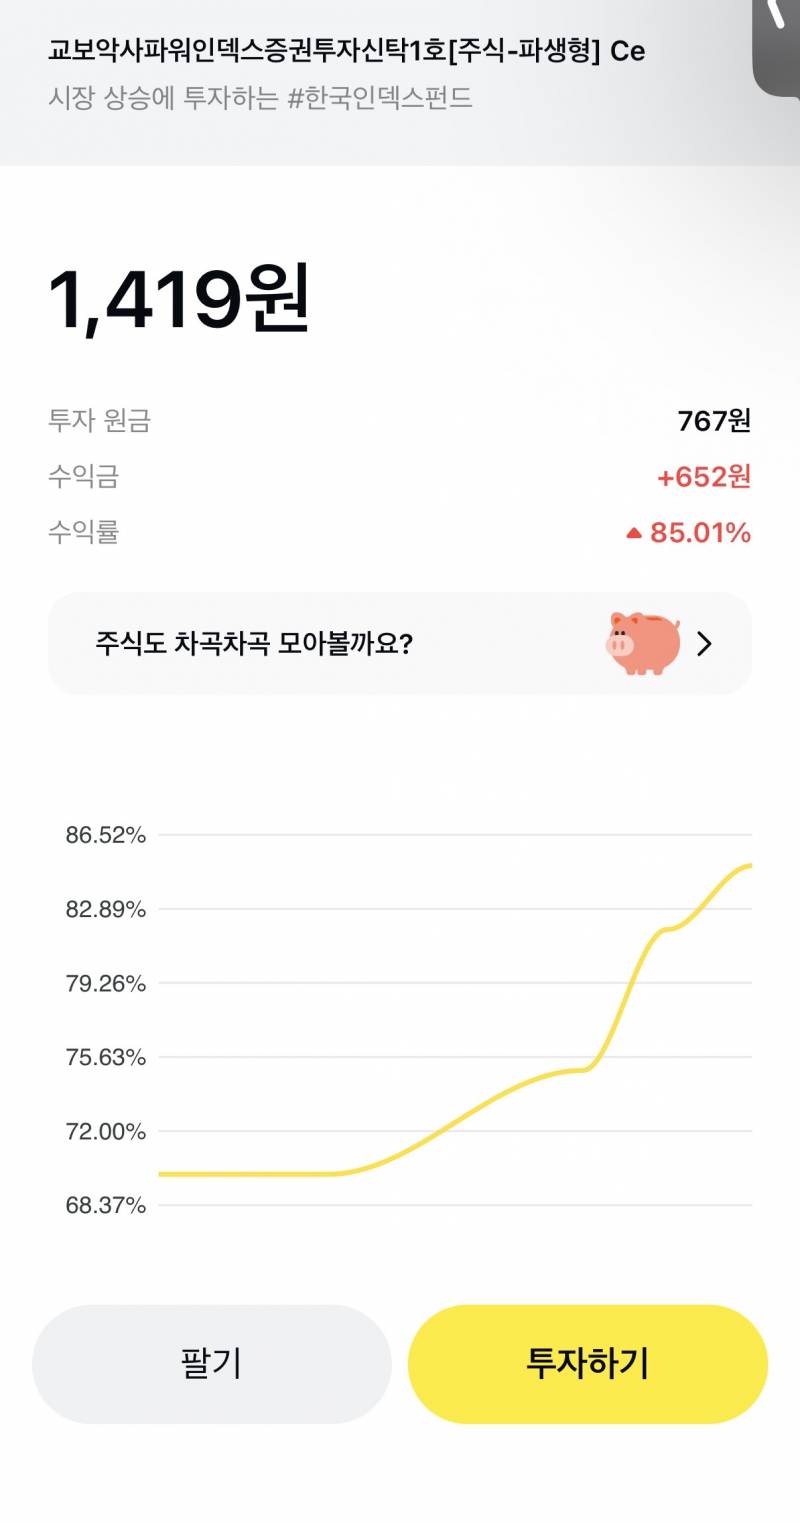Click the 86.52% axis label on chart
Viewport: 800px width, 1523px height.
[x=105, y=835]
